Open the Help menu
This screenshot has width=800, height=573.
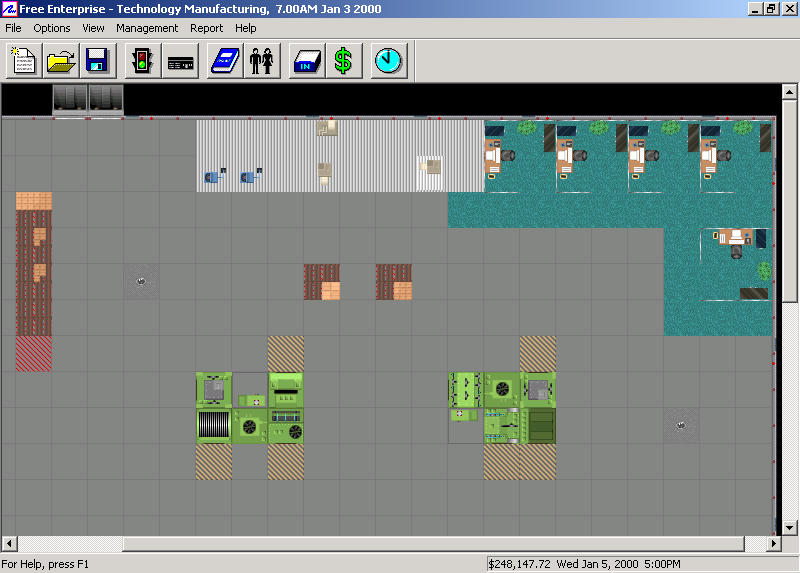click(x=245, y=28)
